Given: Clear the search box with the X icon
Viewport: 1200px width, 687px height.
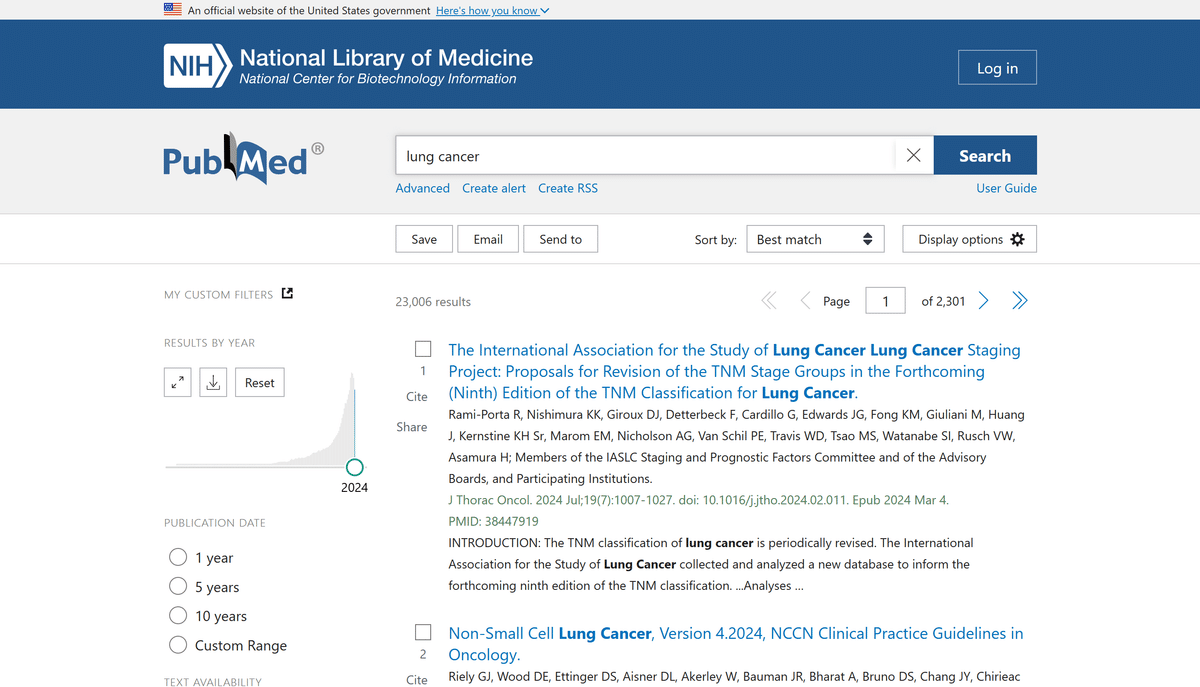Looking at the screenshot, I should tap(913, 155).
